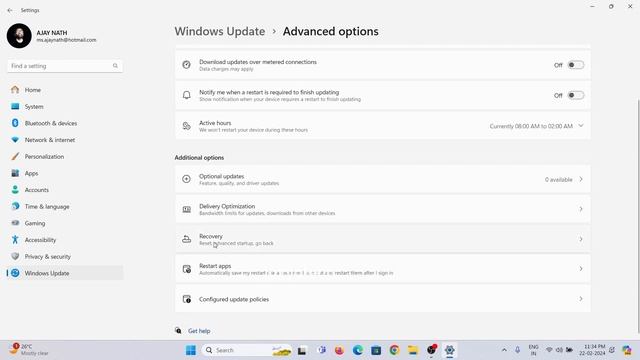The width and height of the screenshot is (640, 360).
Task: Click the Accounts person icon
Action: [15, 190]
